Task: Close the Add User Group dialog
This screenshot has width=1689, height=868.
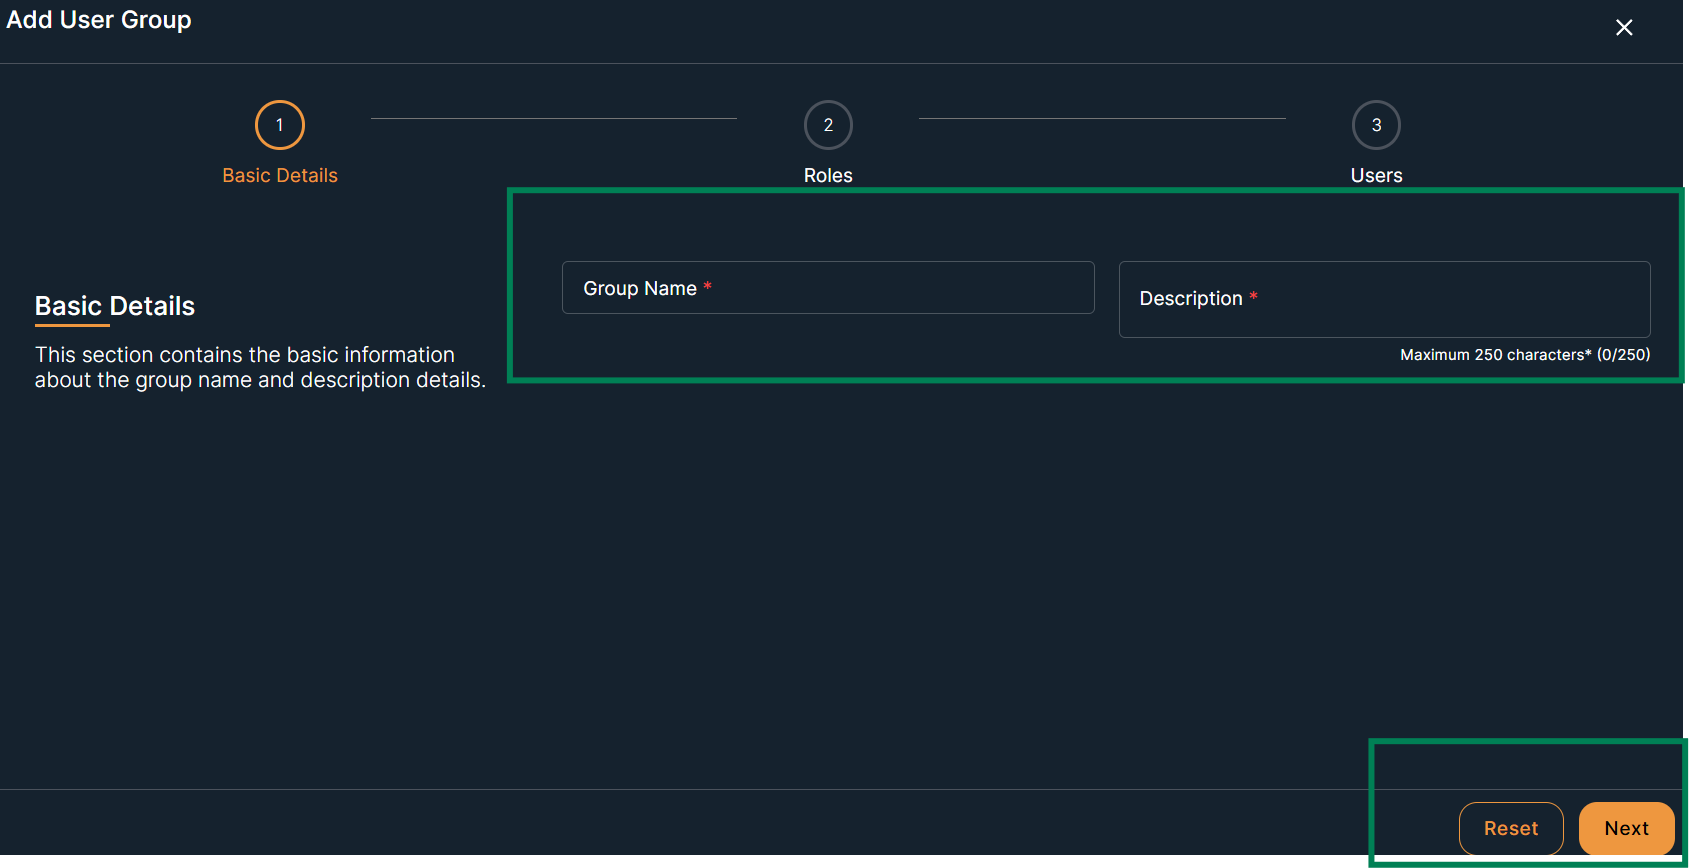Action: point(1624,28)
